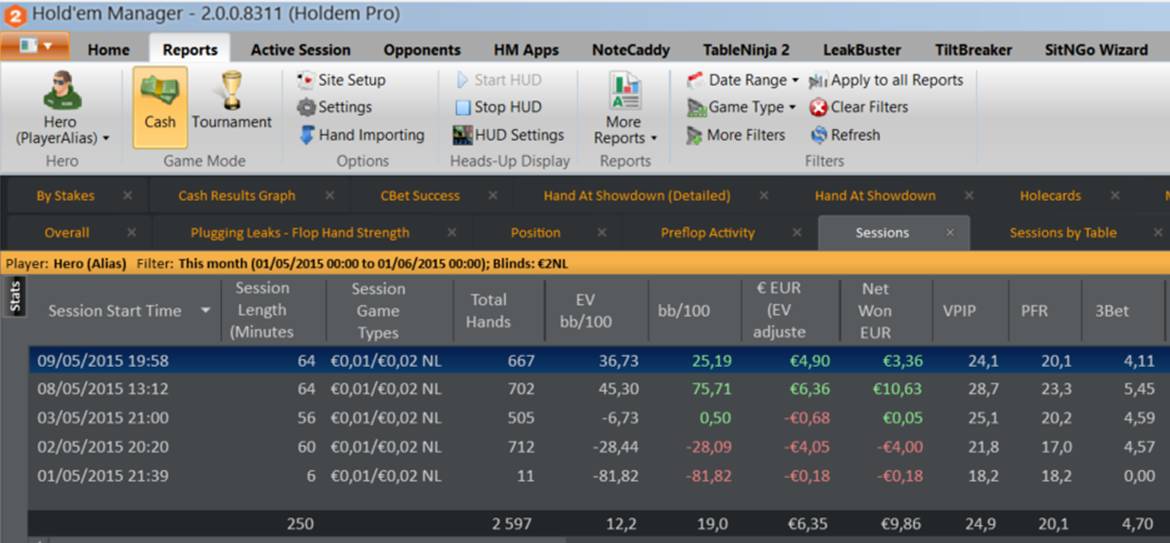Viewport: 1170px width, 543px height.
Task: Expand the Game Type dropdown arrow
Action: click(x=792, y=107)
